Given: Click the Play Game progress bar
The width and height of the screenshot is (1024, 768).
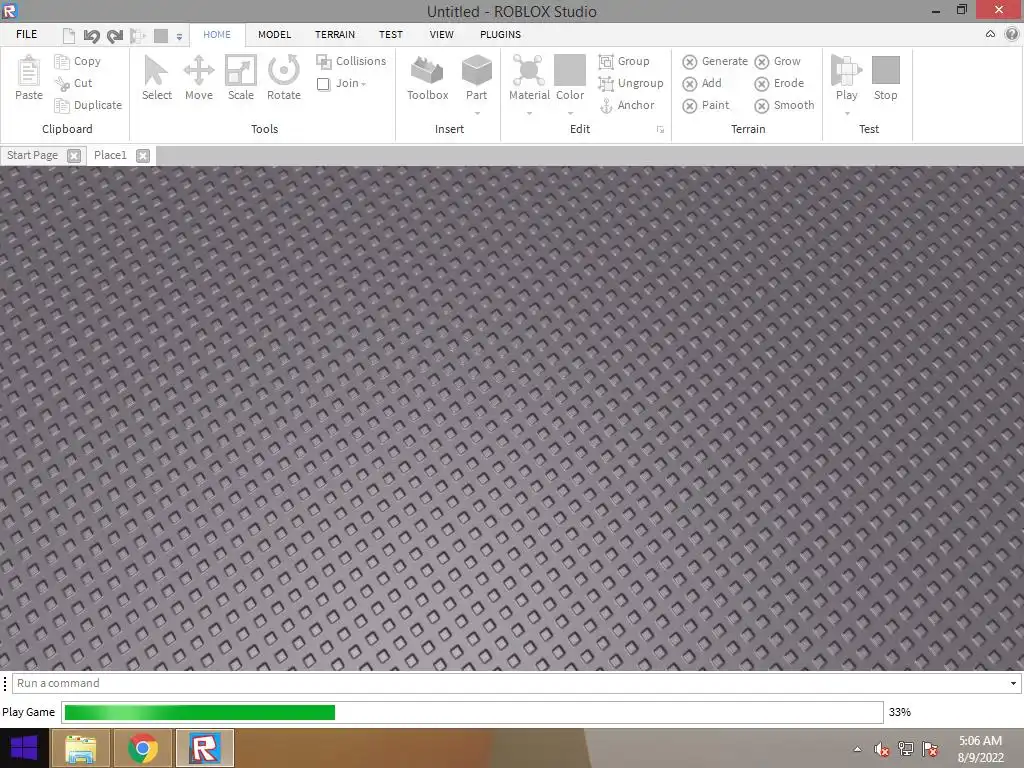Looking at the screenshot, I should (x=472, y=712).
